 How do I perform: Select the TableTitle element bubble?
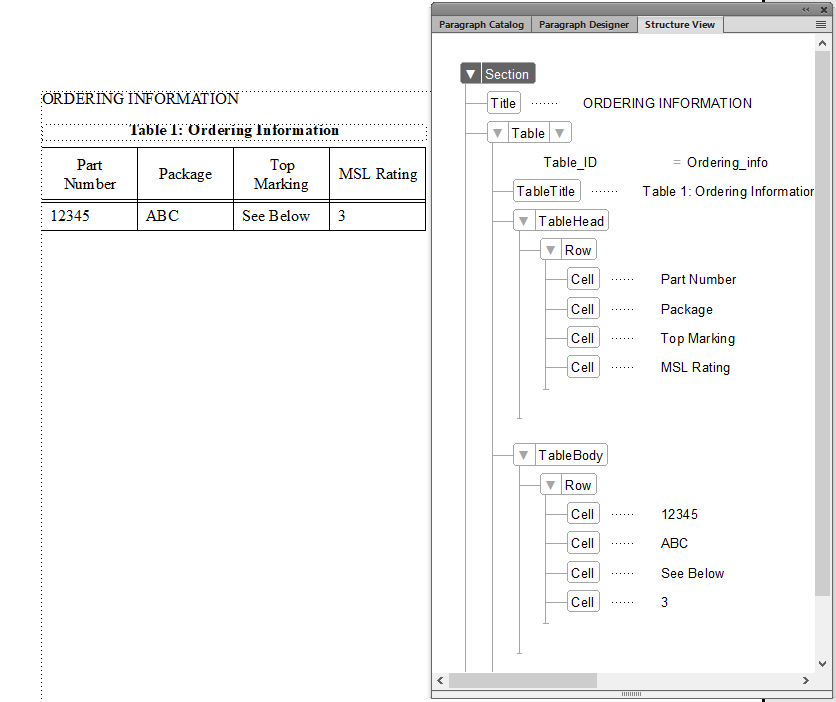point(546,191)
